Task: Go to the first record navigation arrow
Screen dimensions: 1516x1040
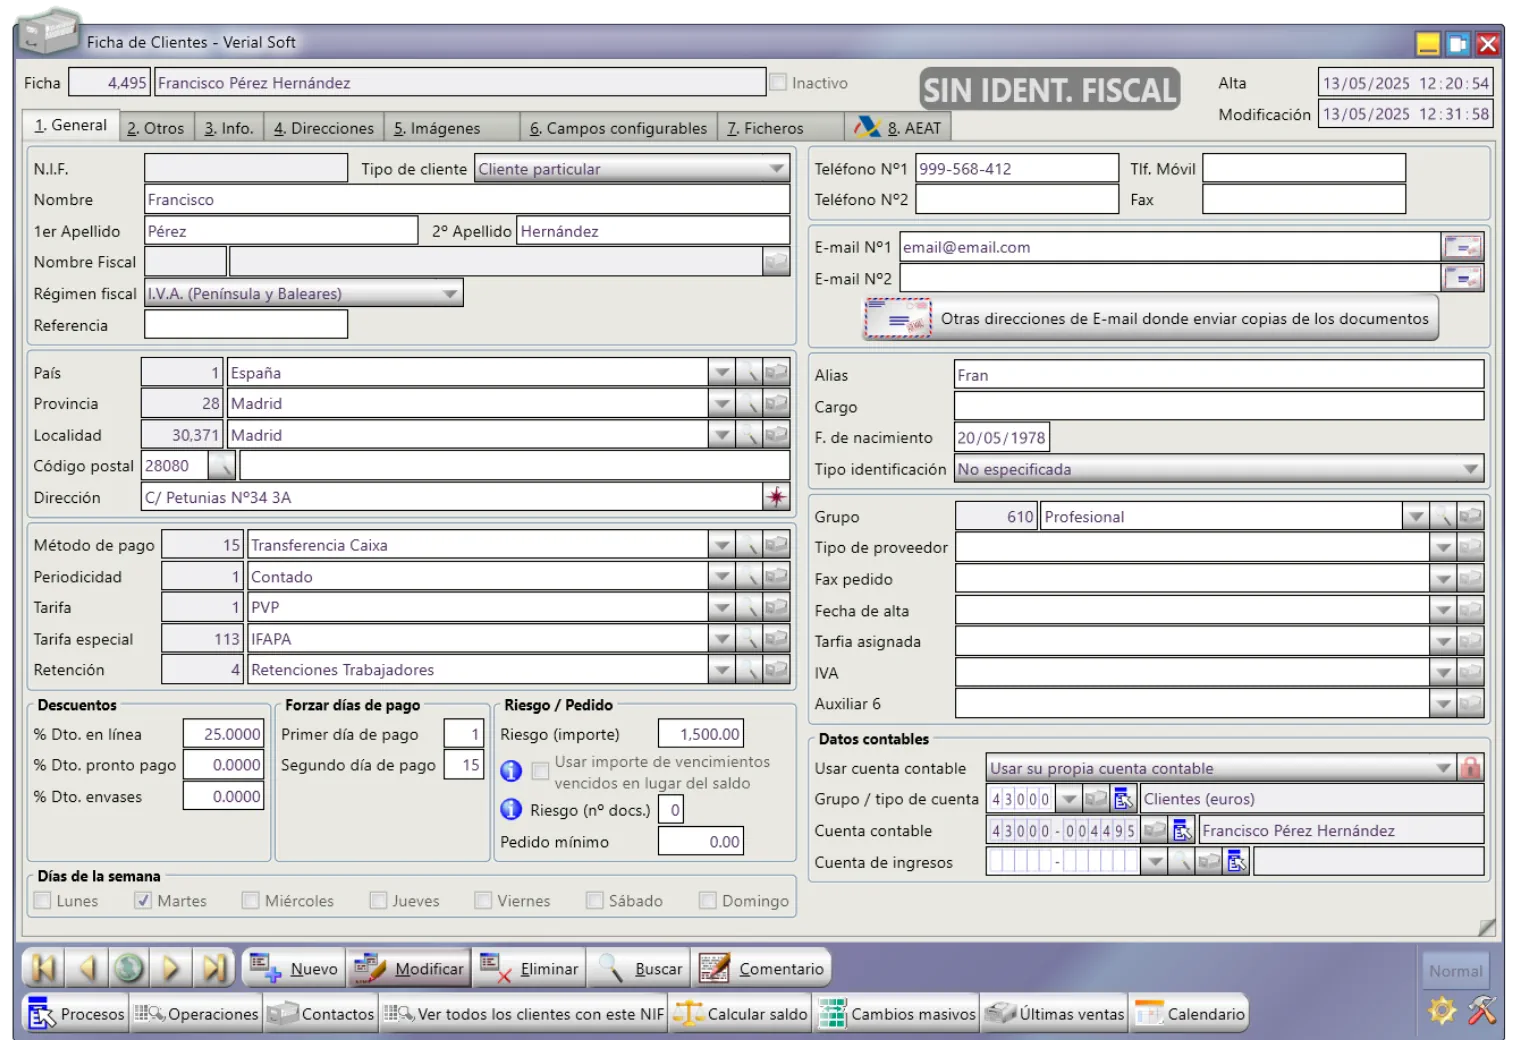Action: pyautogui.click(x=44, y=968)
